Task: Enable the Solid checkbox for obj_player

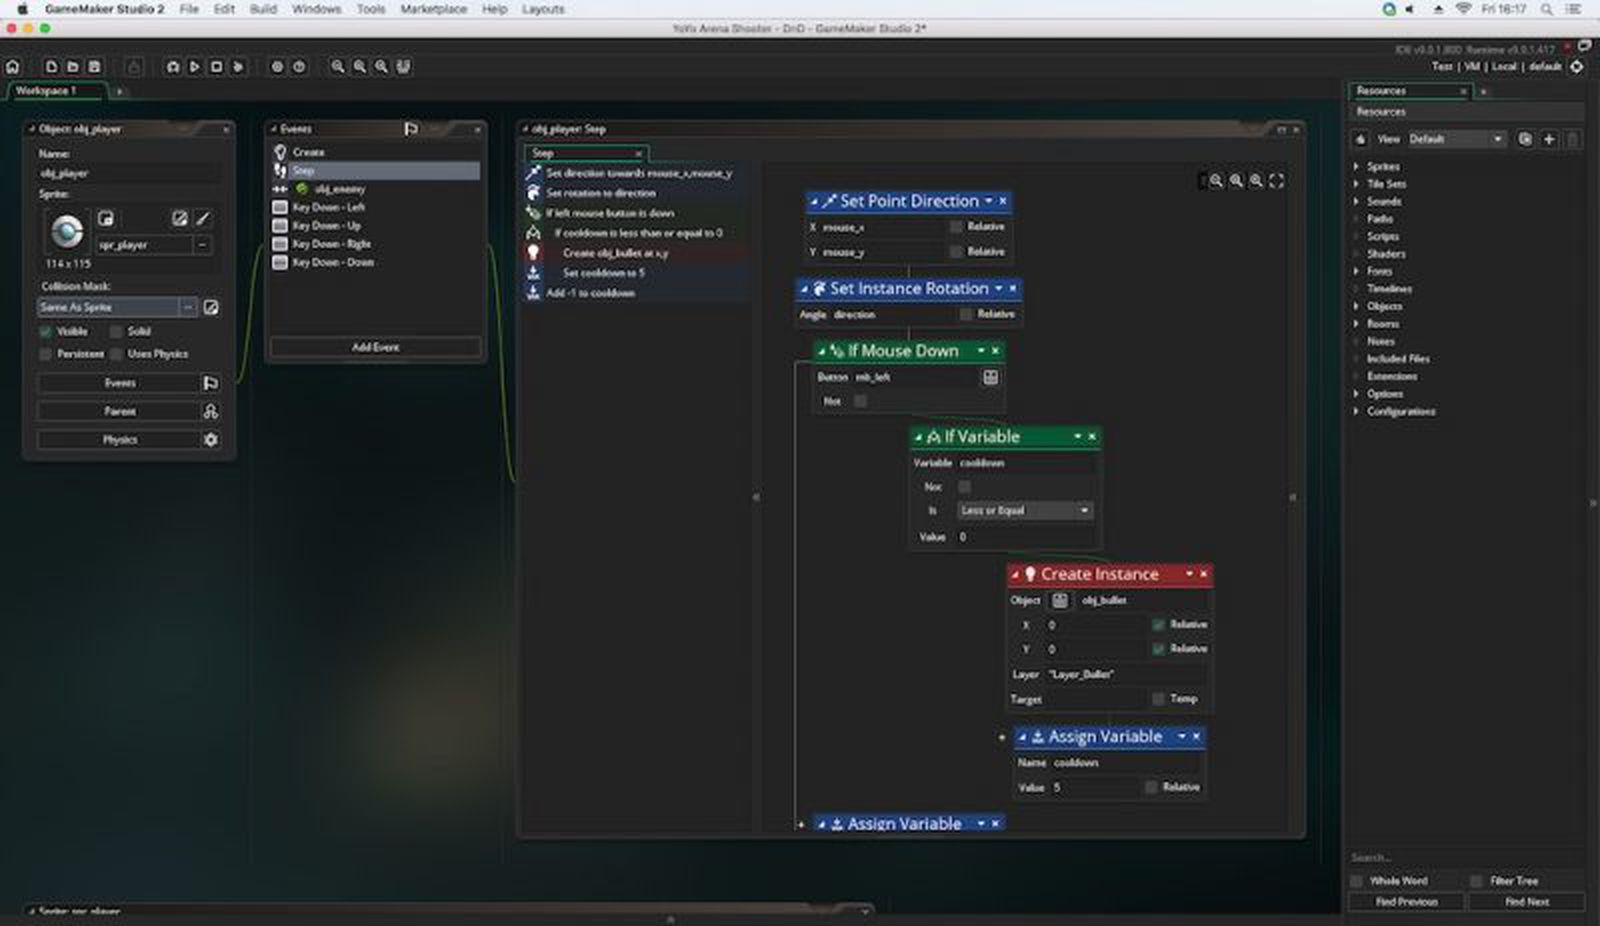Action: point(116,331)
